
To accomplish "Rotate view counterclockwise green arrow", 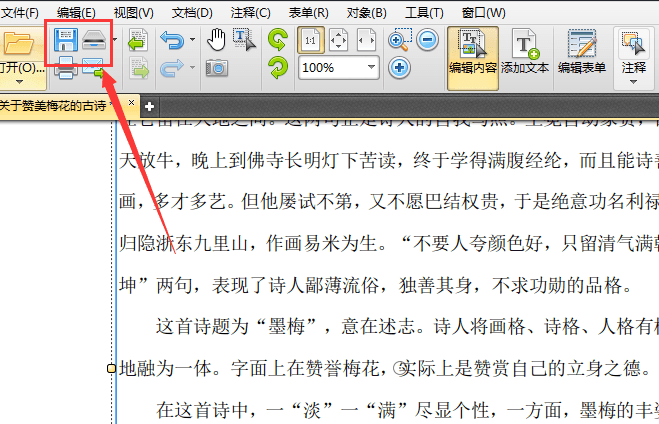I will click(278, 40).
